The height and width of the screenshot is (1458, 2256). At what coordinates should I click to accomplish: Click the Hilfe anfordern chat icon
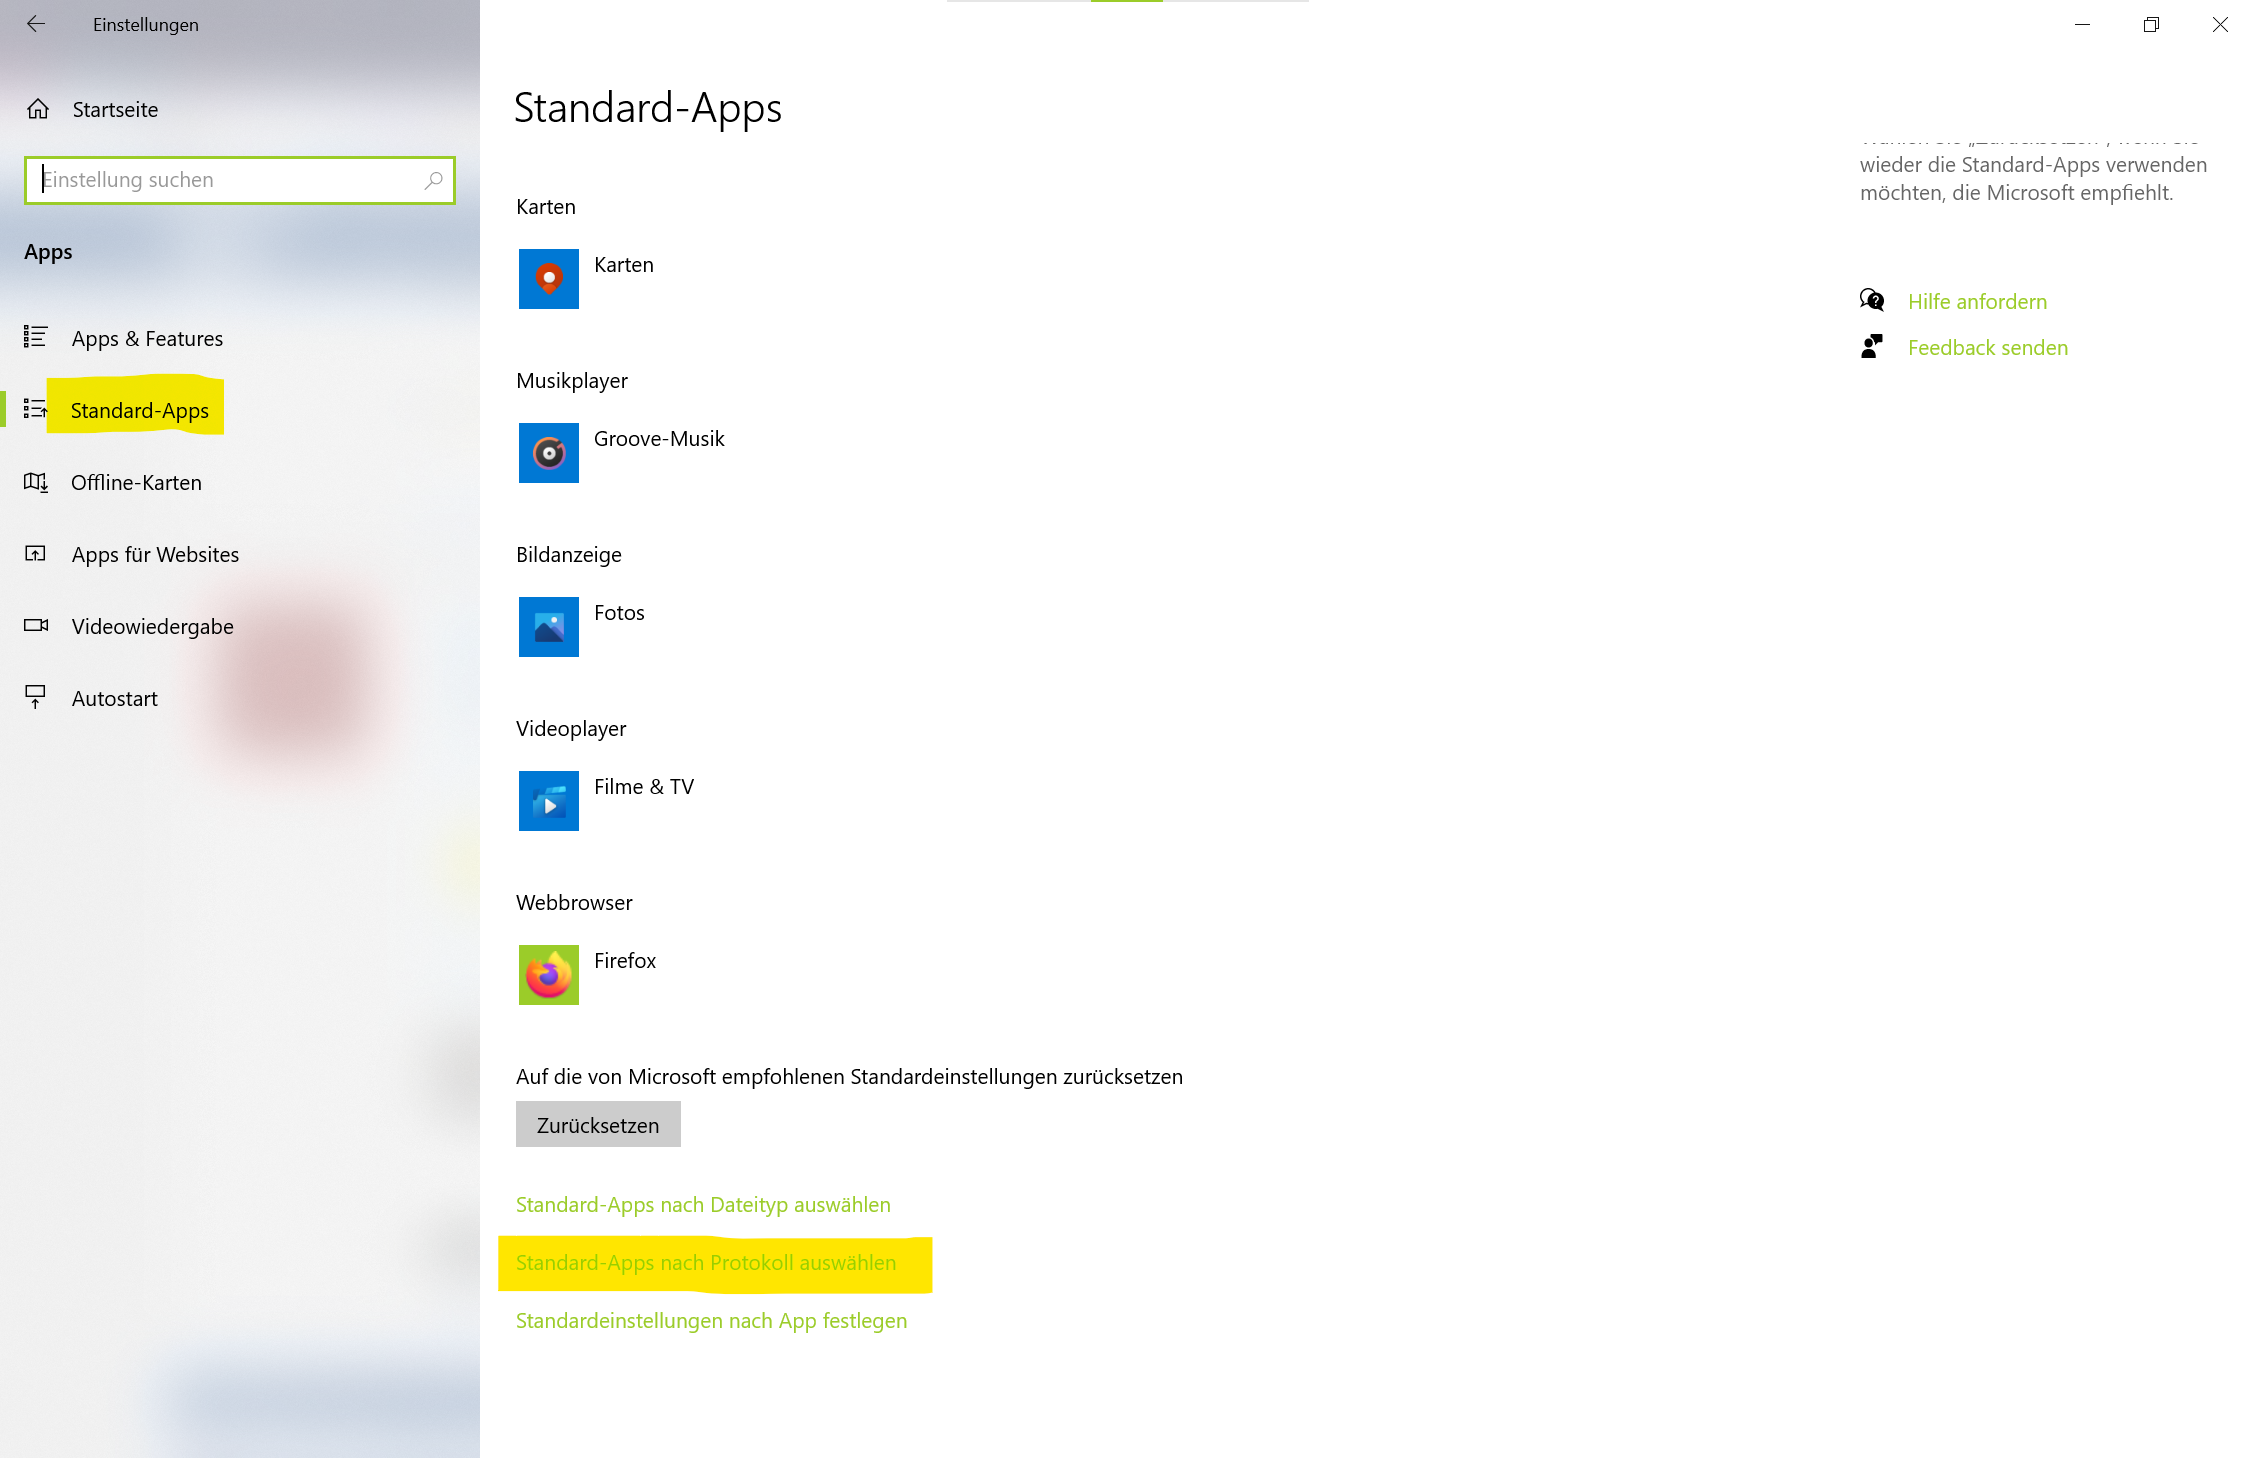point(1871,300)
